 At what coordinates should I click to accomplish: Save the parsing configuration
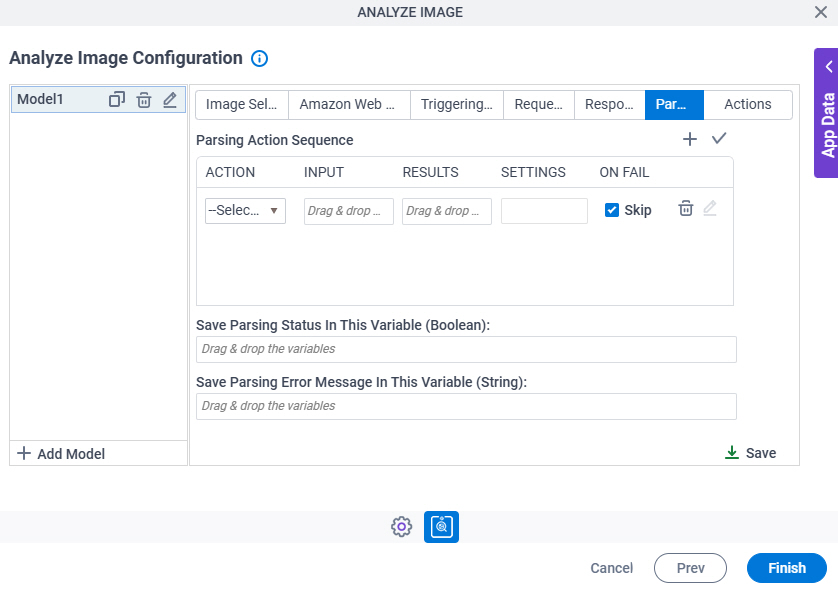pyautogui.click(x=750, y=453)
